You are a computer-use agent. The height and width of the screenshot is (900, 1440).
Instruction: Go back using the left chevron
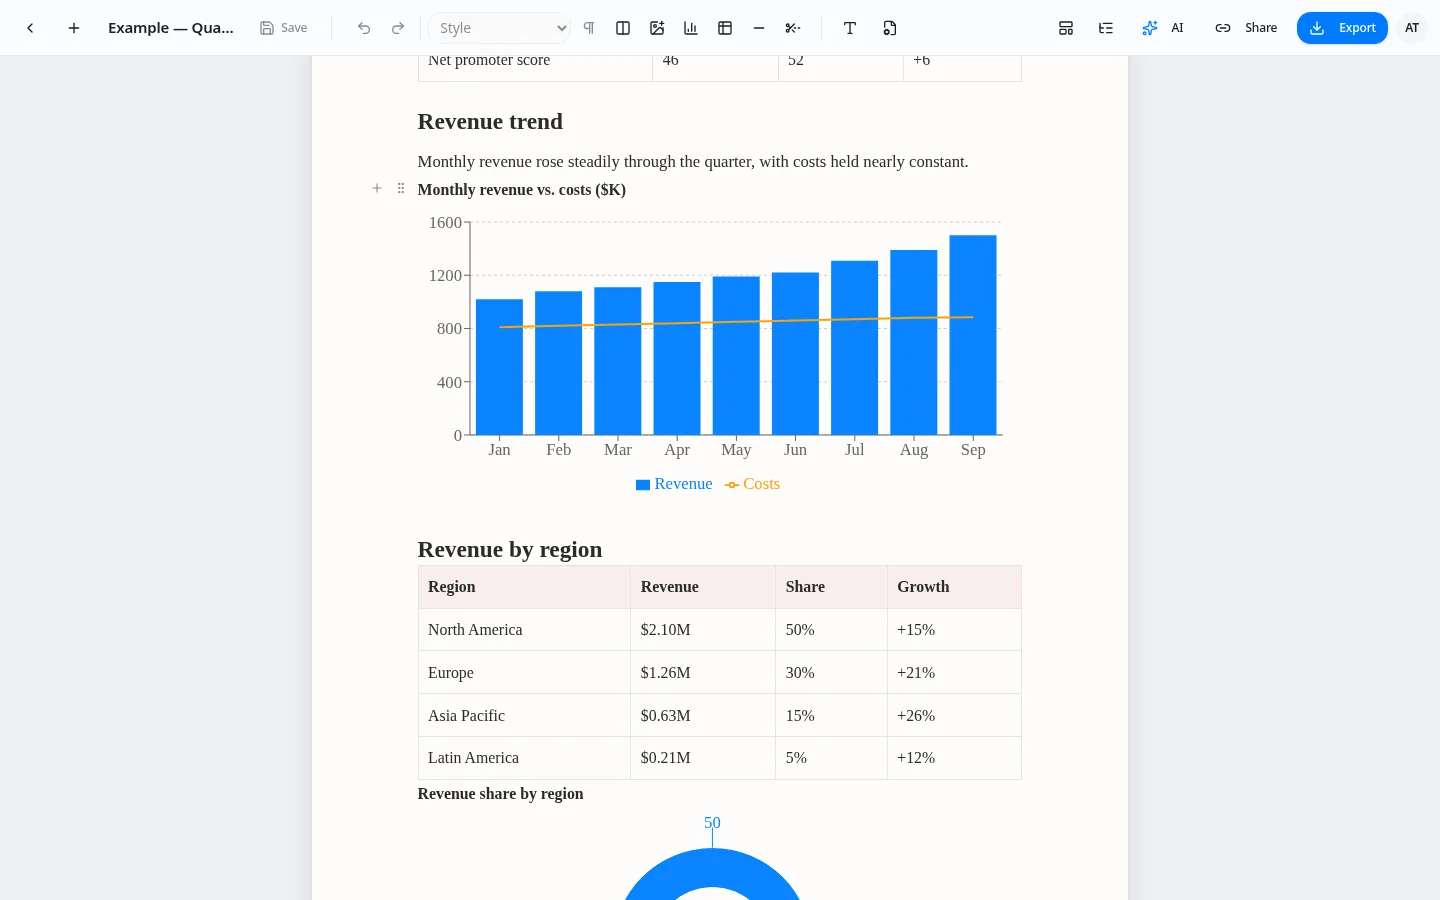30,28
